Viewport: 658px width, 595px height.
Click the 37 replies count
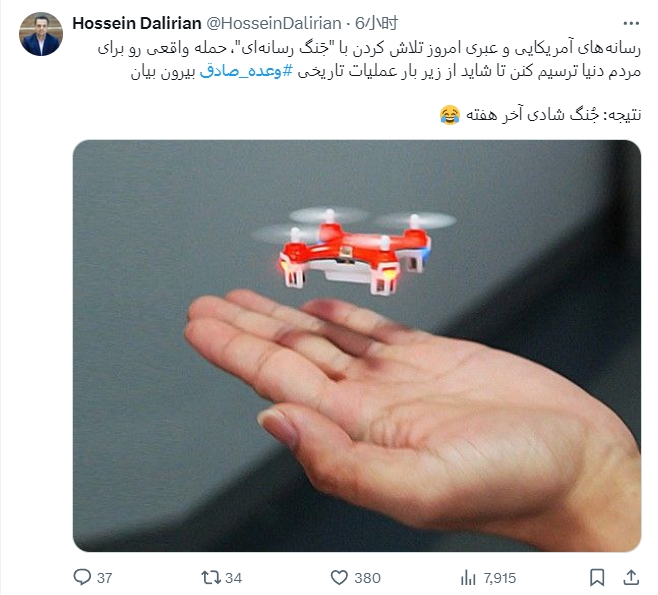104,578
